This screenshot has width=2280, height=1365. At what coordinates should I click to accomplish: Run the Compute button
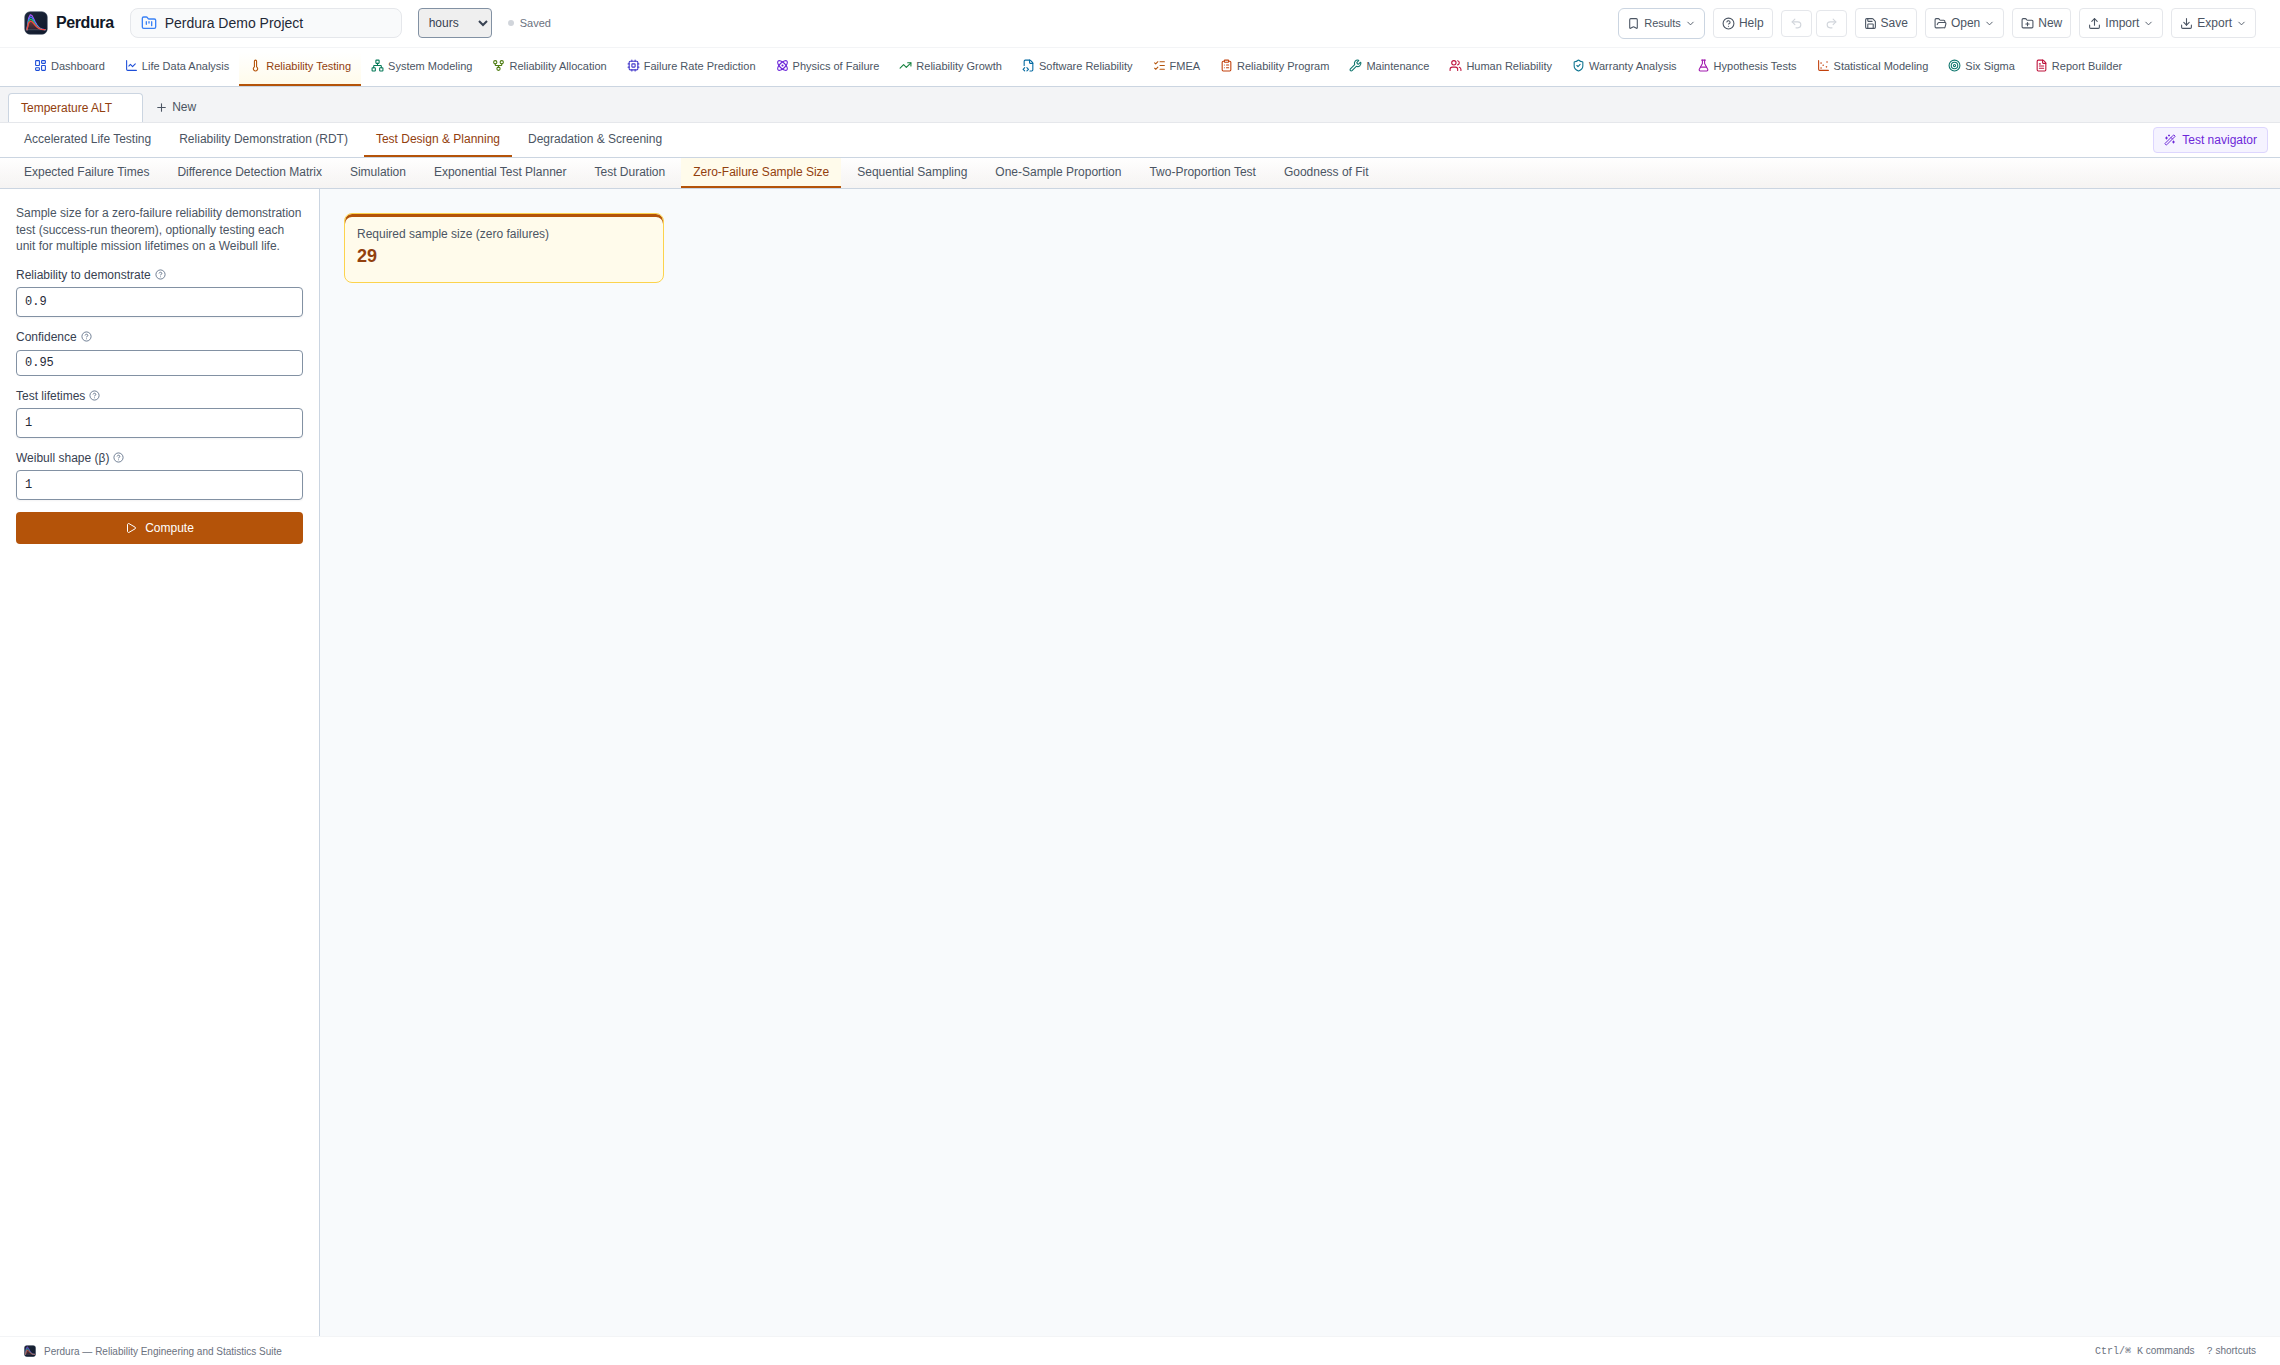159,528
